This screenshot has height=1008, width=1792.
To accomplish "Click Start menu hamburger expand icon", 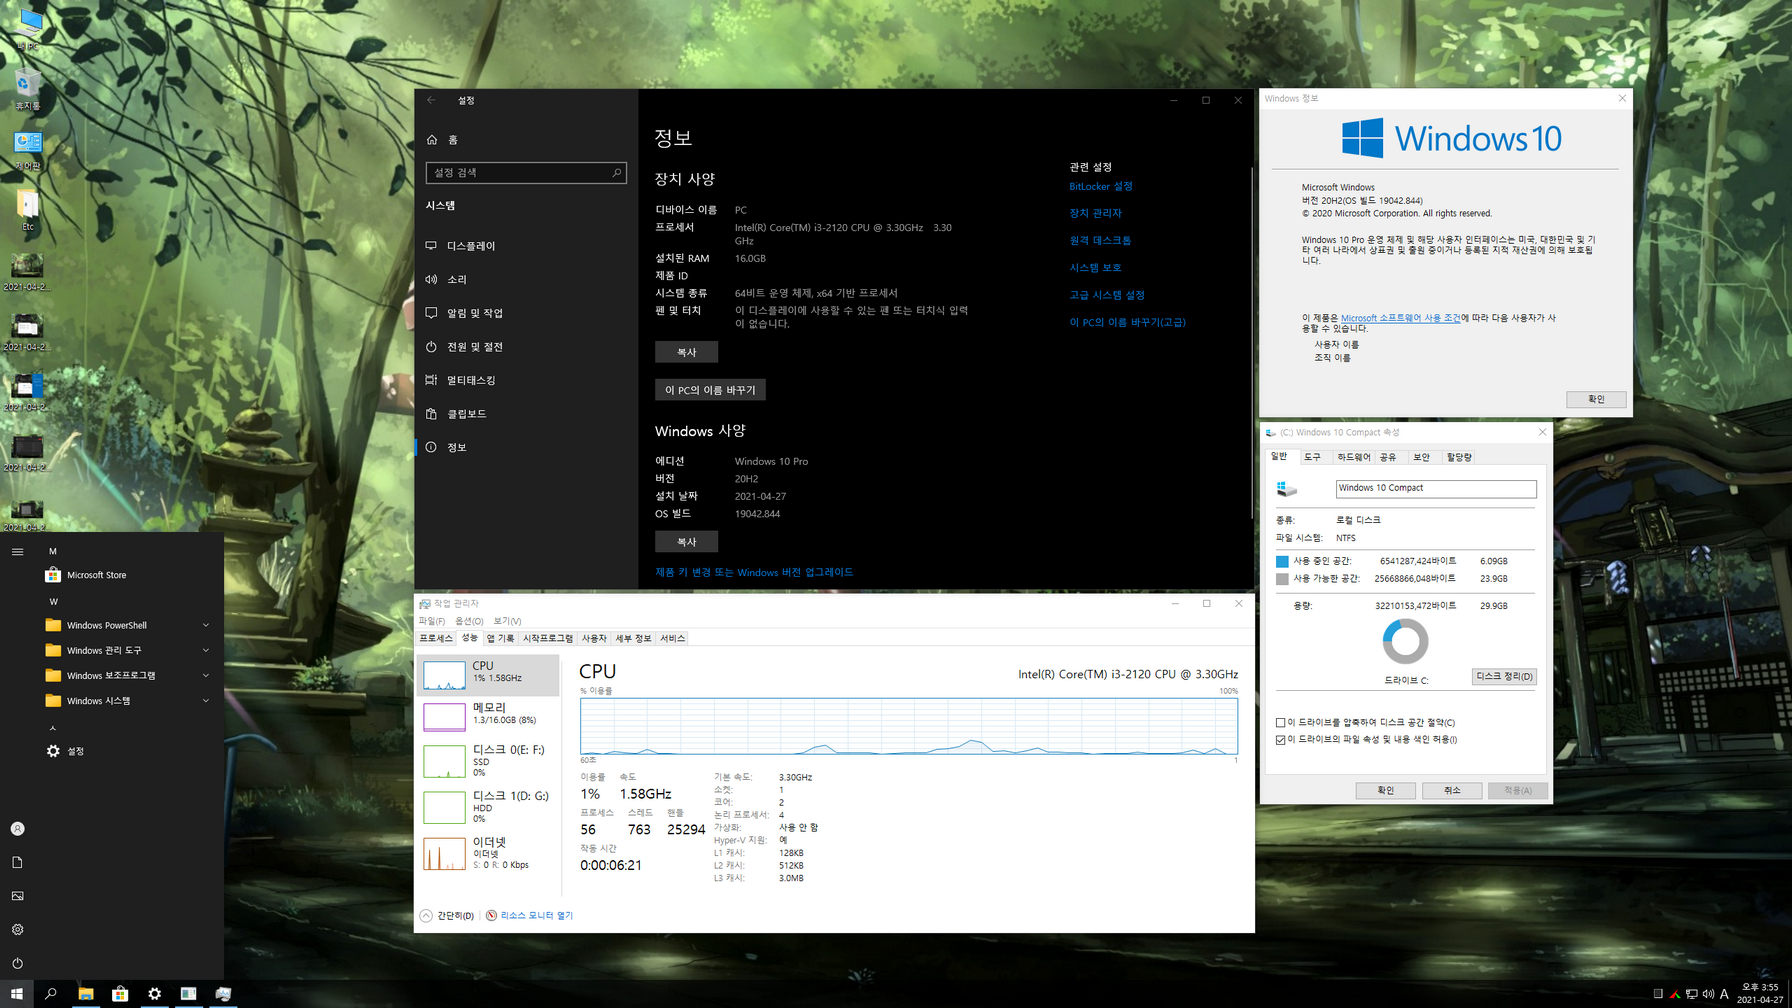I will coord(17,551).
